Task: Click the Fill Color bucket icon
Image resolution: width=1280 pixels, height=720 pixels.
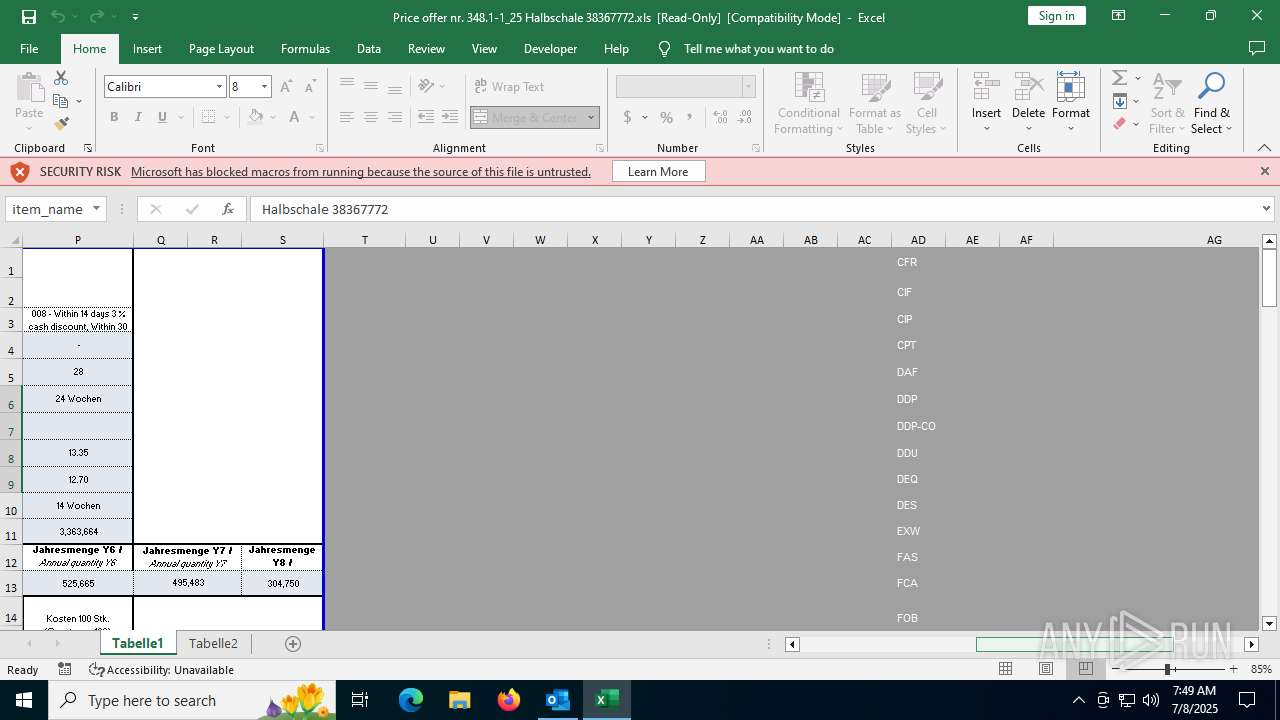Action: coord(256,117)
